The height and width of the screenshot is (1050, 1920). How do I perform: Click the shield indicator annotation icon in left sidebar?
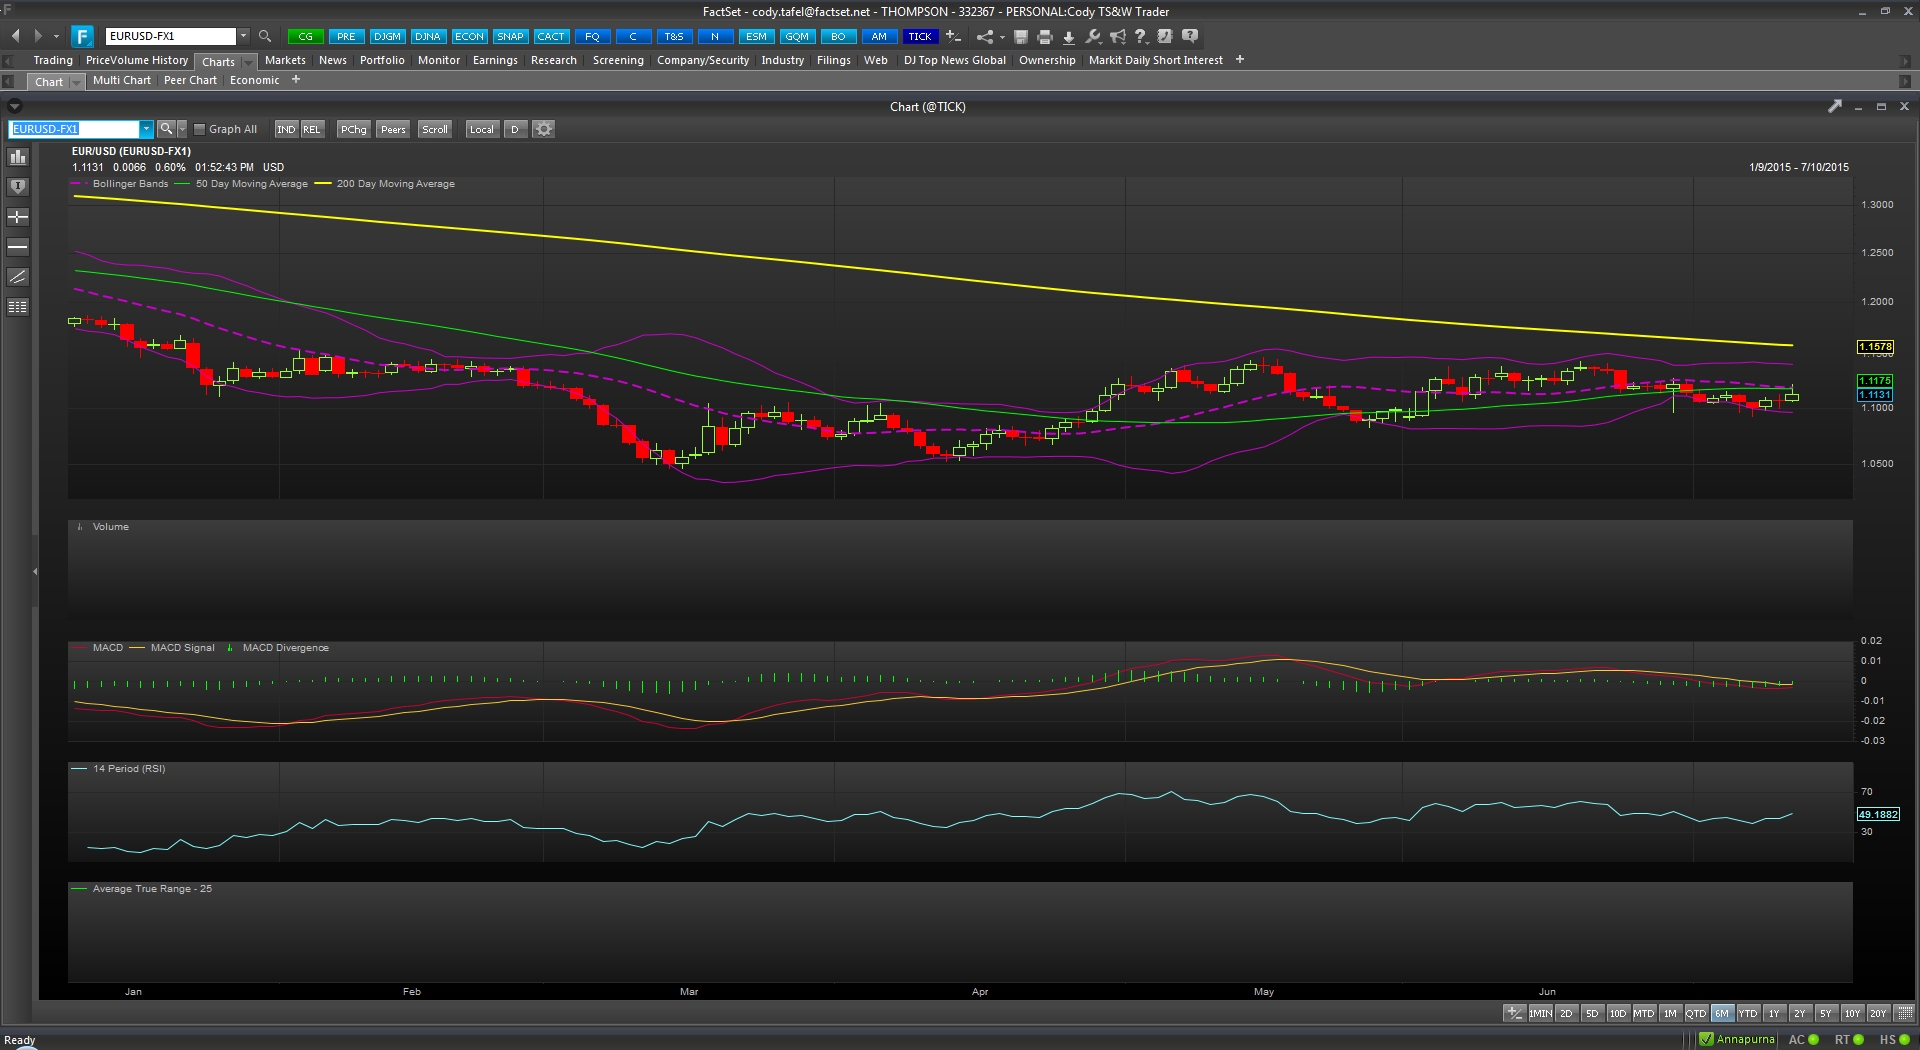[18, 187]
